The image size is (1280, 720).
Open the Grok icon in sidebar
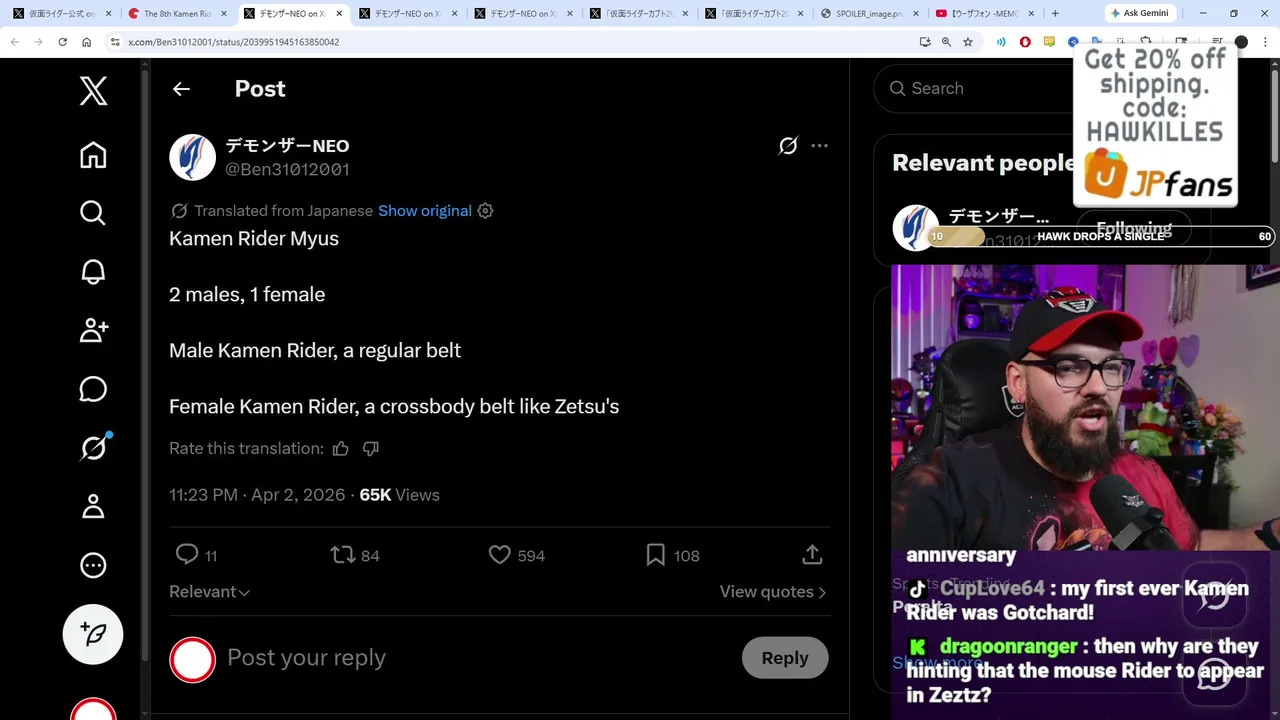(x=93, y=447)
